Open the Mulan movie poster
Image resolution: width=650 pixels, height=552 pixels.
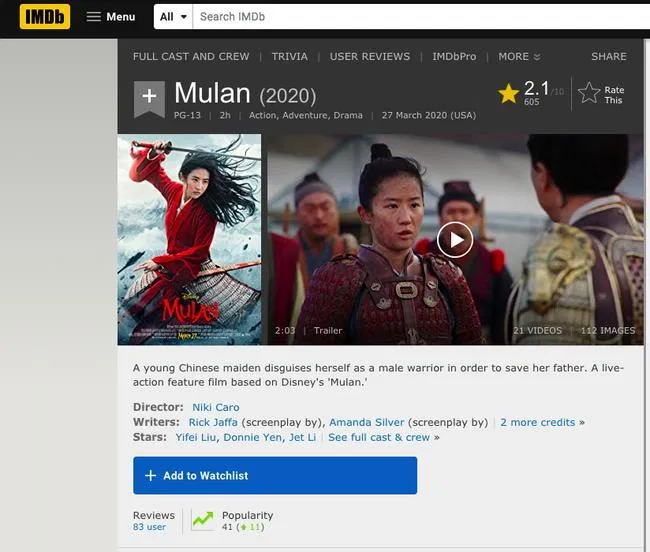point(189,240)
